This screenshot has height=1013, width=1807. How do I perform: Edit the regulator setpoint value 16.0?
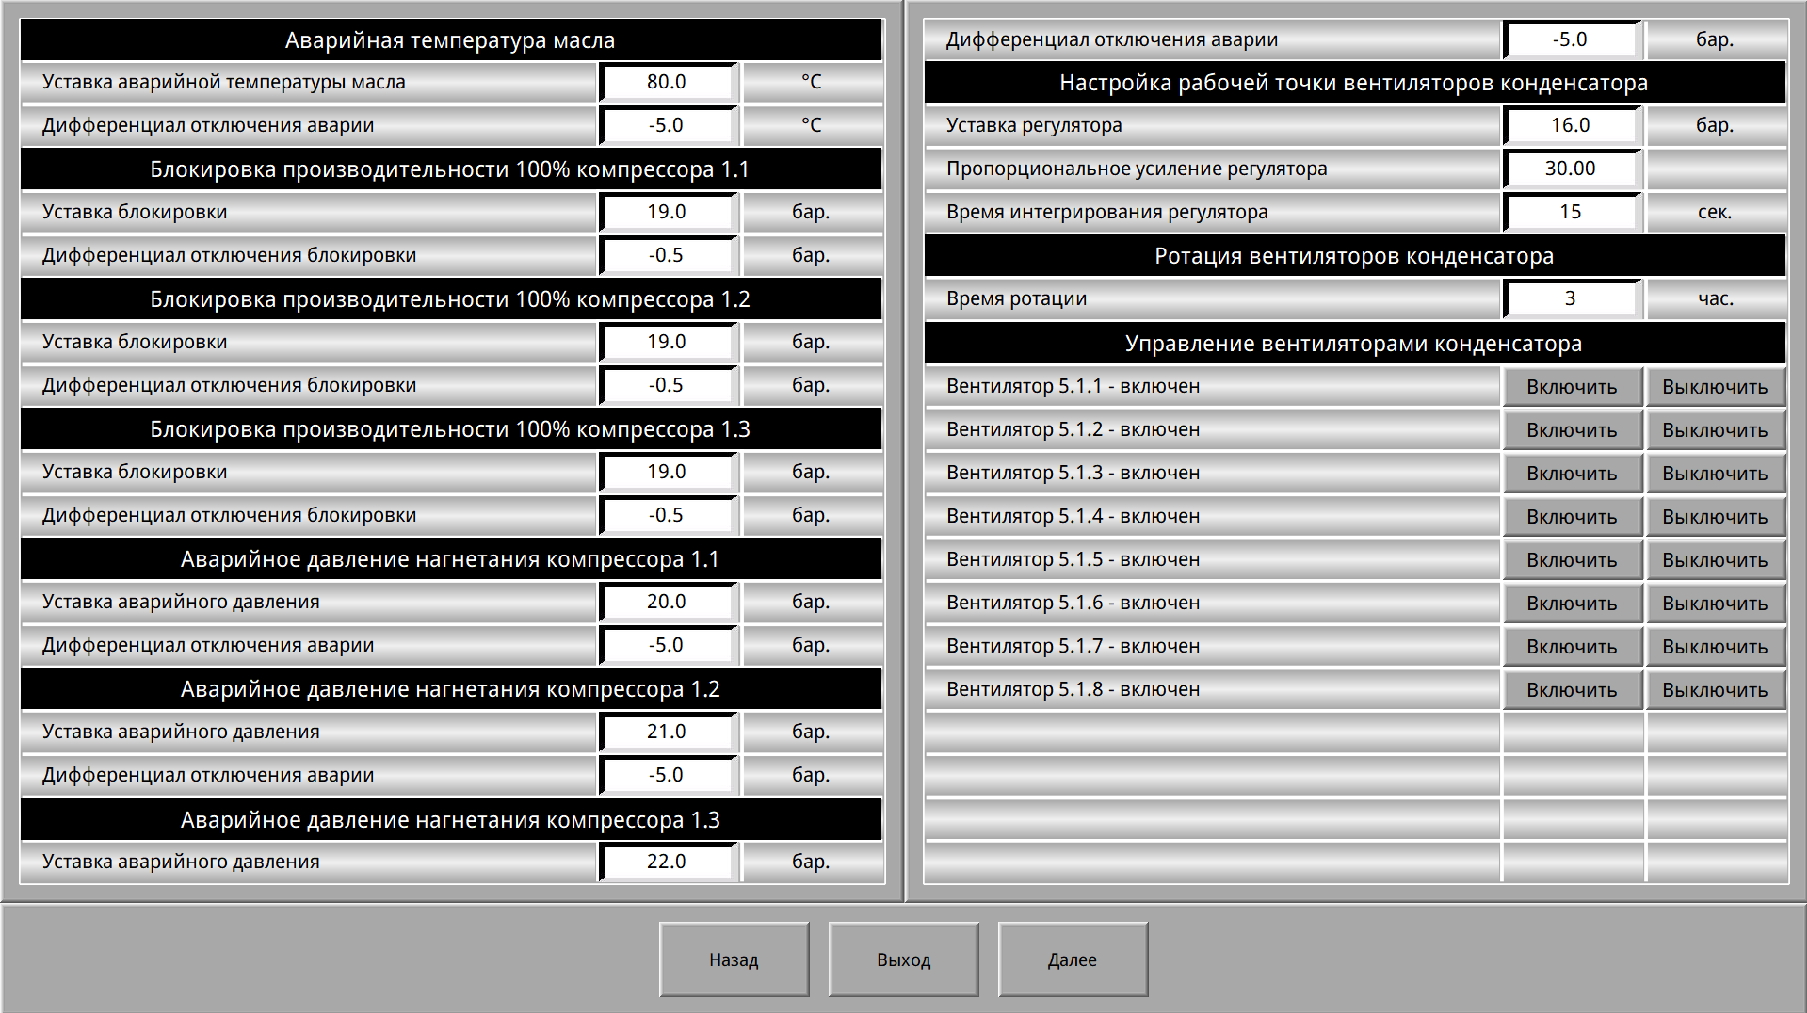pos(1570,126)
